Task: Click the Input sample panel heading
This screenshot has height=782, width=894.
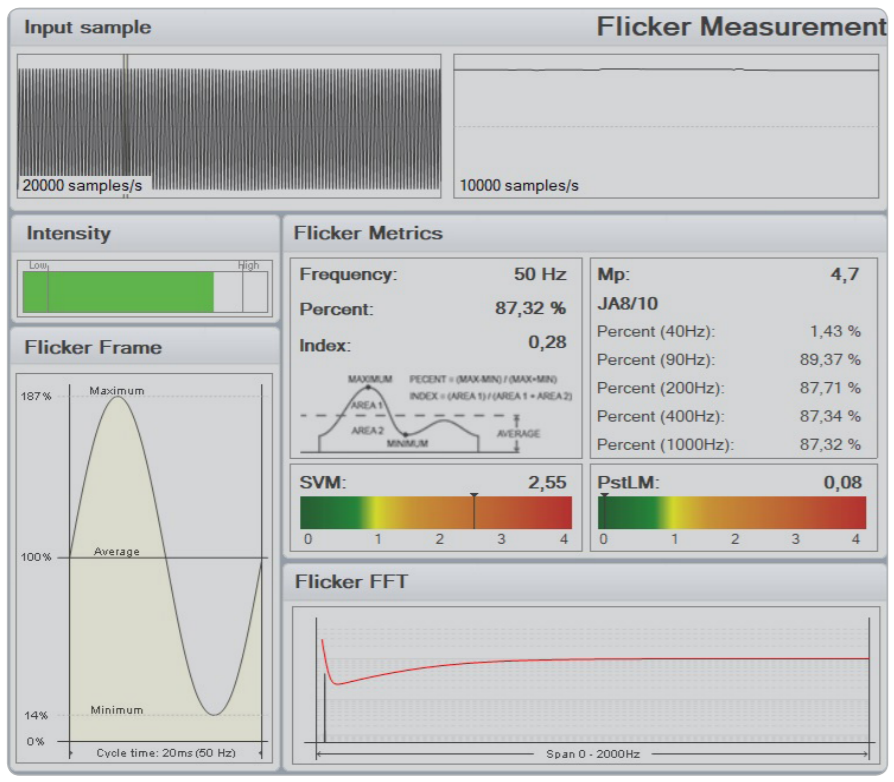Action: tap(88, 27)
